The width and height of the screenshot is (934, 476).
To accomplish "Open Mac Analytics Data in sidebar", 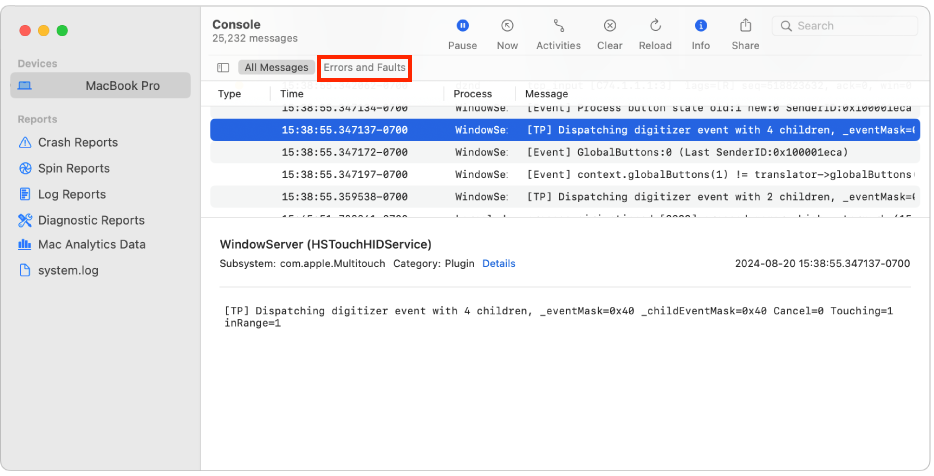I will point(92,244).
